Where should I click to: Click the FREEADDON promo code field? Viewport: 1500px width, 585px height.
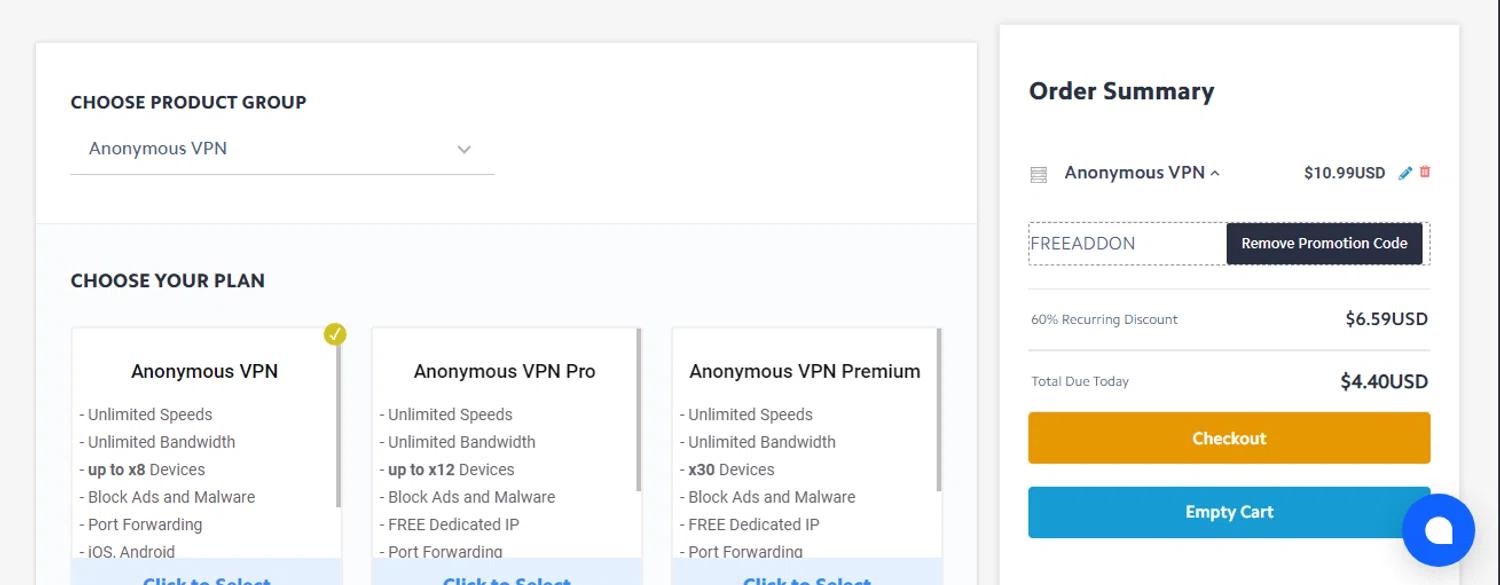point(1127,243)
